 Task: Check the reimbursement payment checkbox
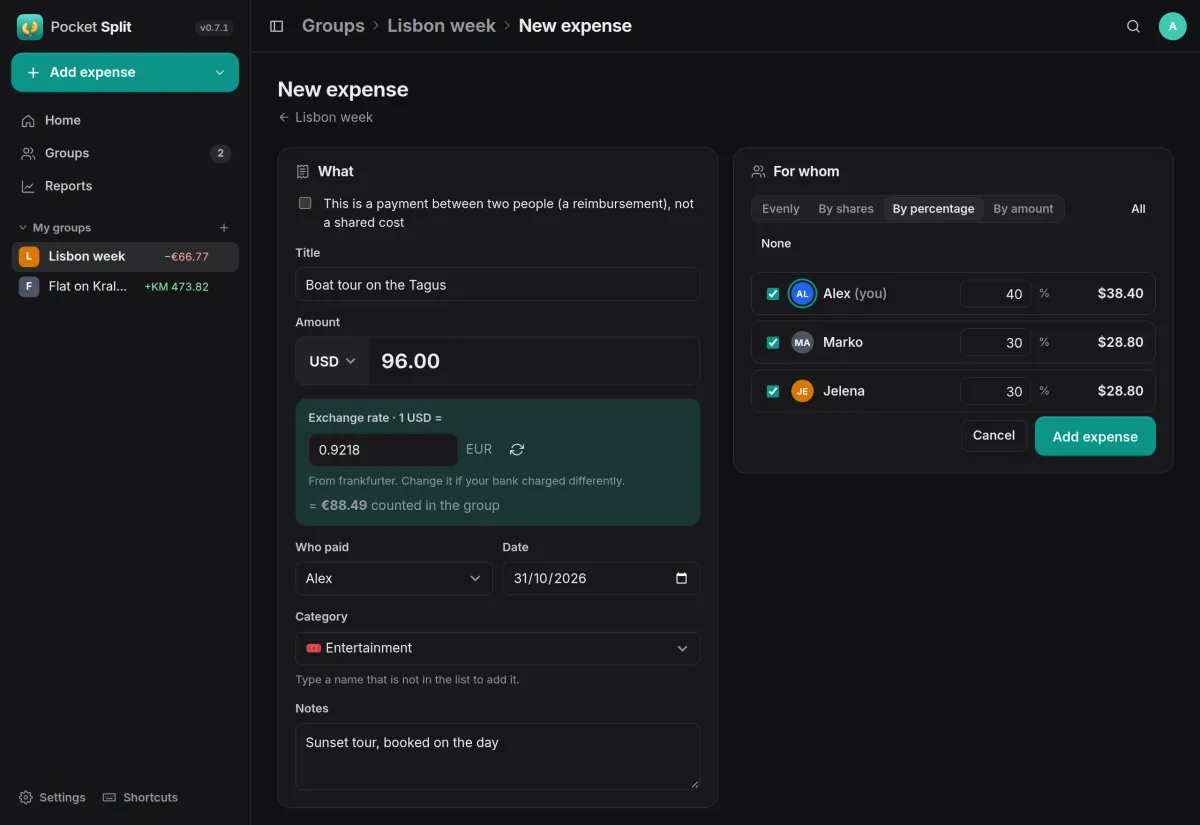[x=305, y=203]
